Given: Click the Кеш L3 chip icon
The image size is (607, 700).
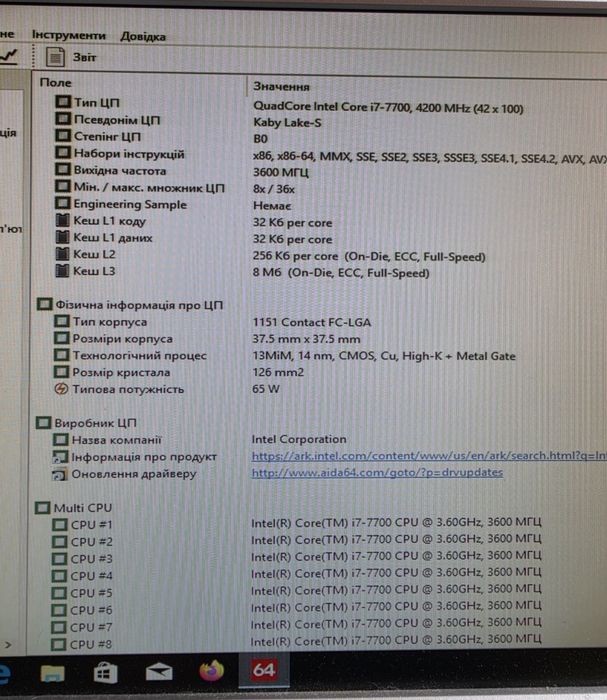Looking at the screenshot, I should [x=62, y=271].
